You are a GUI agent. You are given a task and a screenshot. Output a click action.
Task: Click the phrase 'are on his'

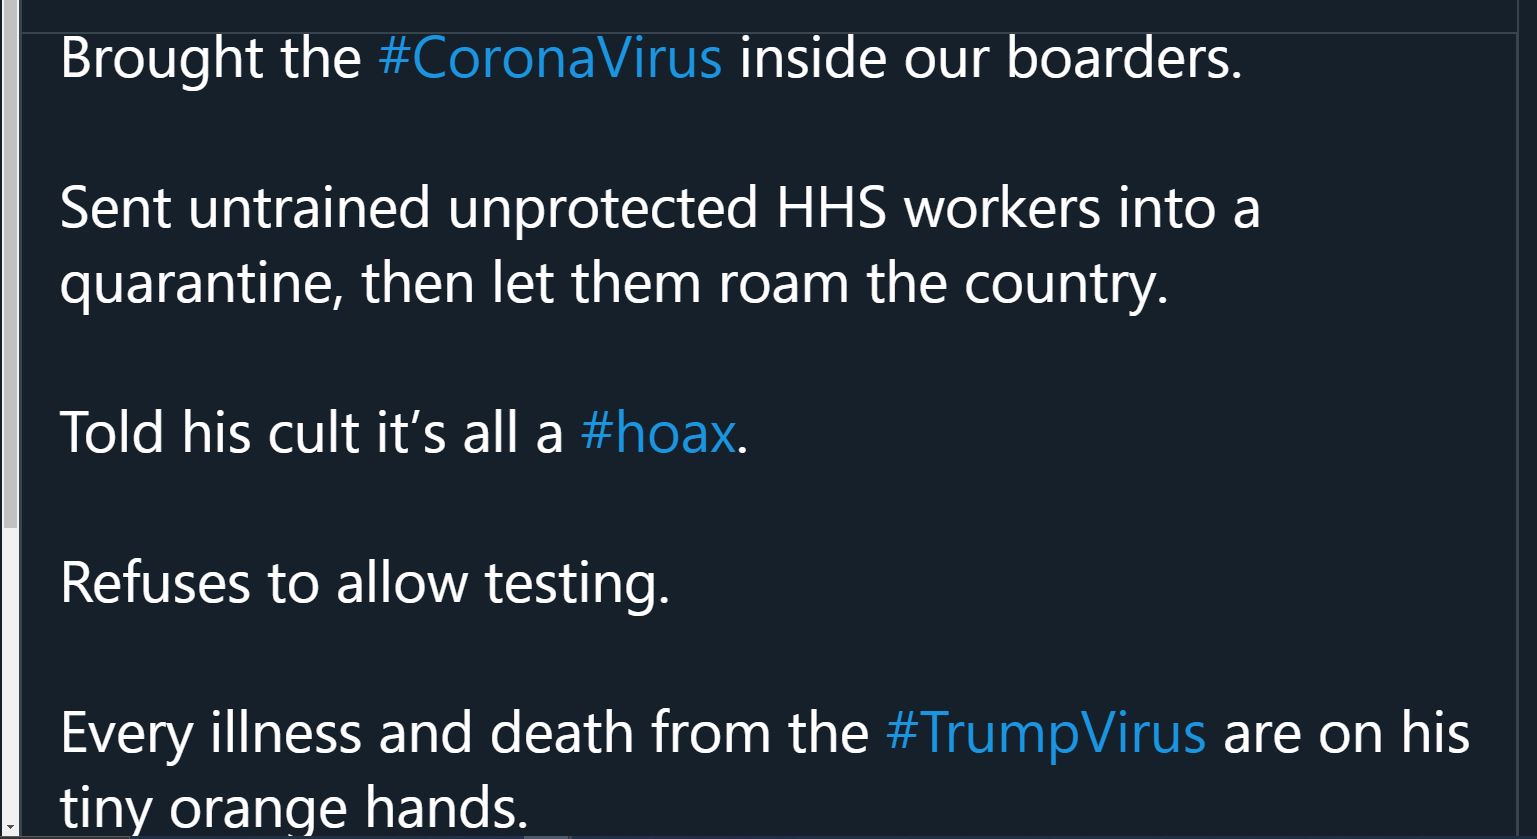click(1346, 733)
